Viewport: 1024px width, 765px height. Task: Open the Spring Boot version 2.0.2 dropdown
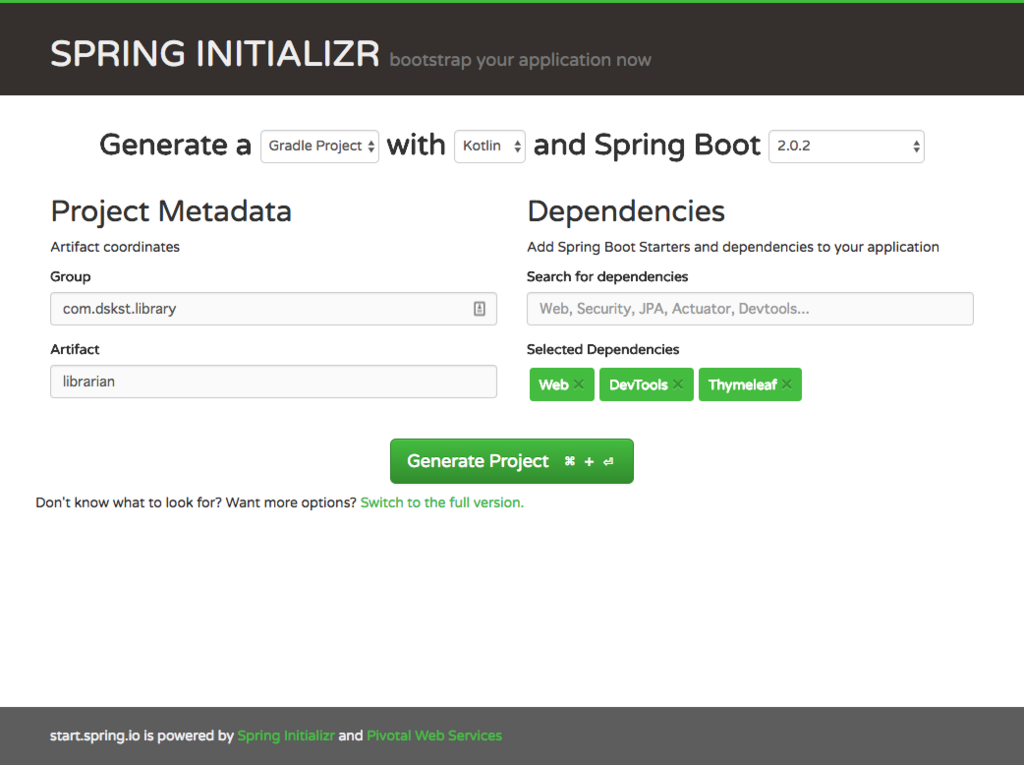[x=846, y=146]
